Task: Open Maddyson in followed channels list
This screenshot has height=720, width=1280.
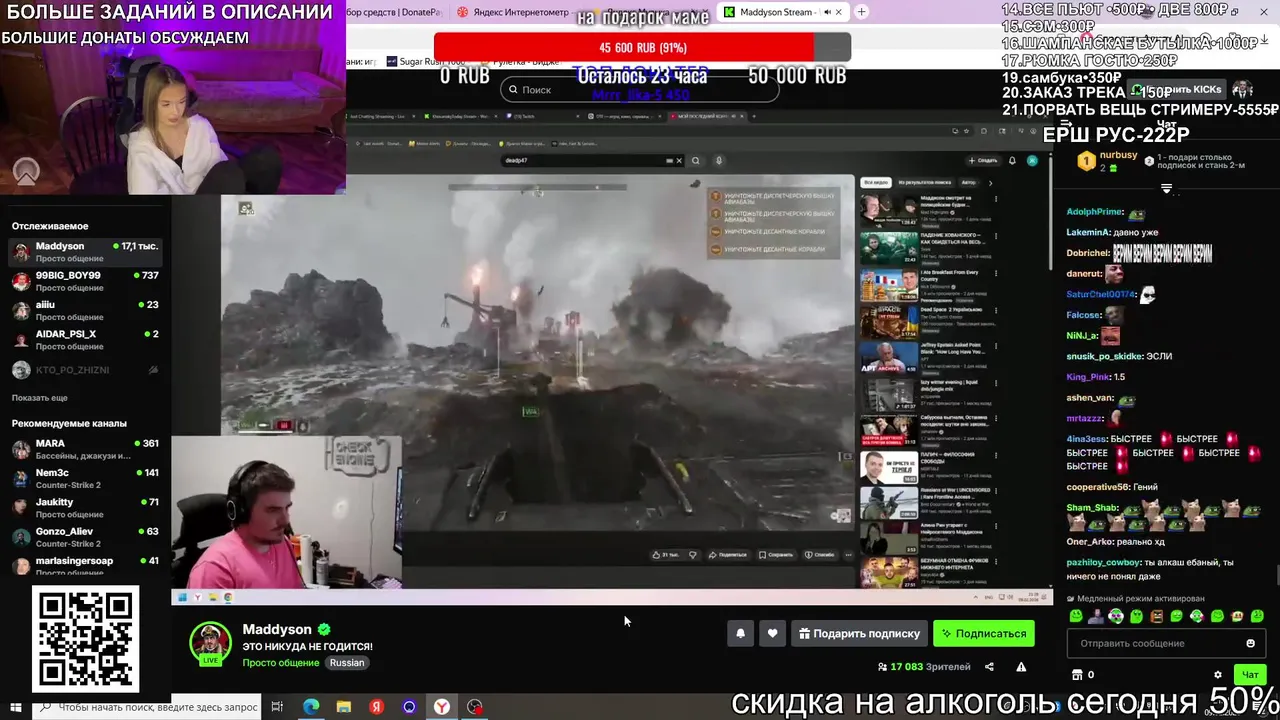Action: (x=85, y=253)
